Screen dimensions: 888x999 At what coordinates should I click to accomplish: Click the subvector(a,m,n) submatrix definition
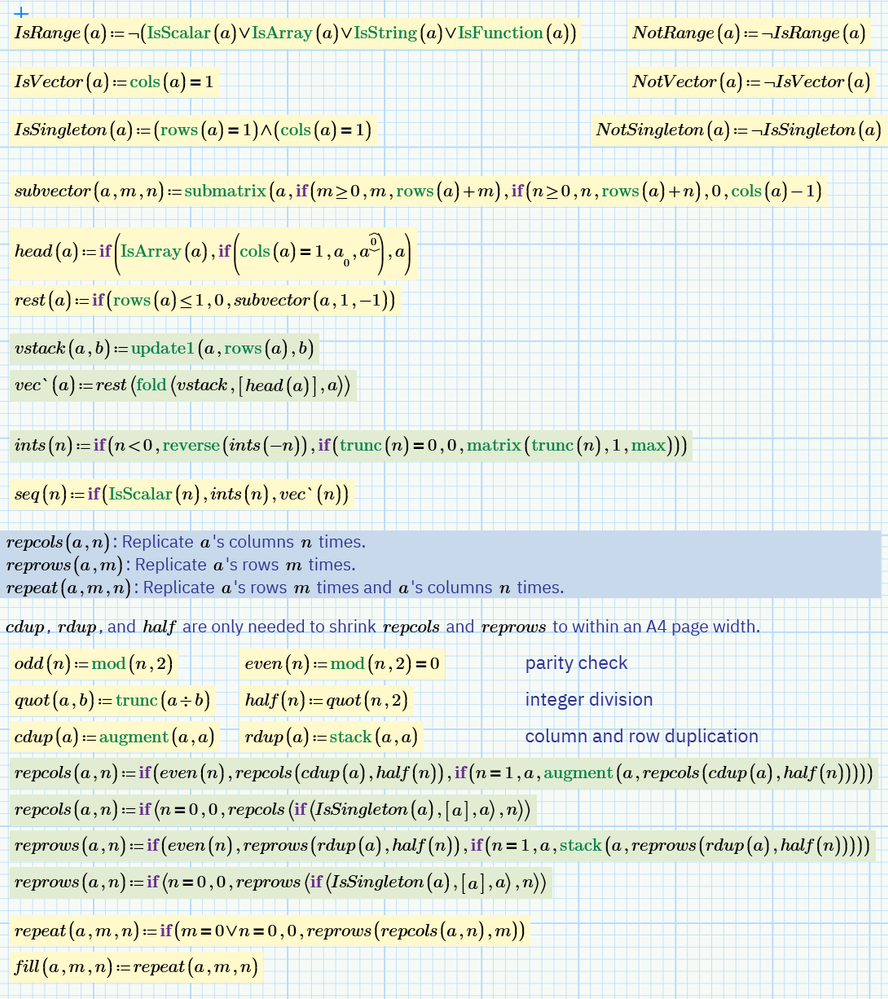419,191
